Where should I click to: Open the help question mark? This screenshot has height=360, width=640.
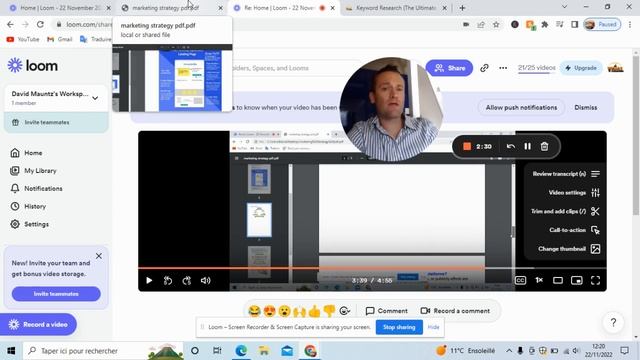pos(613,322)
